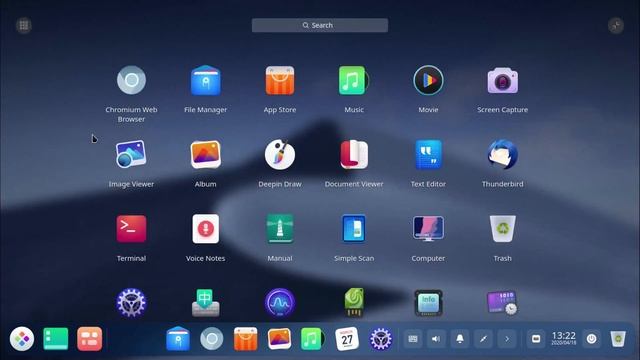Open Trash from the launcher grid

(x=502, y=229)
